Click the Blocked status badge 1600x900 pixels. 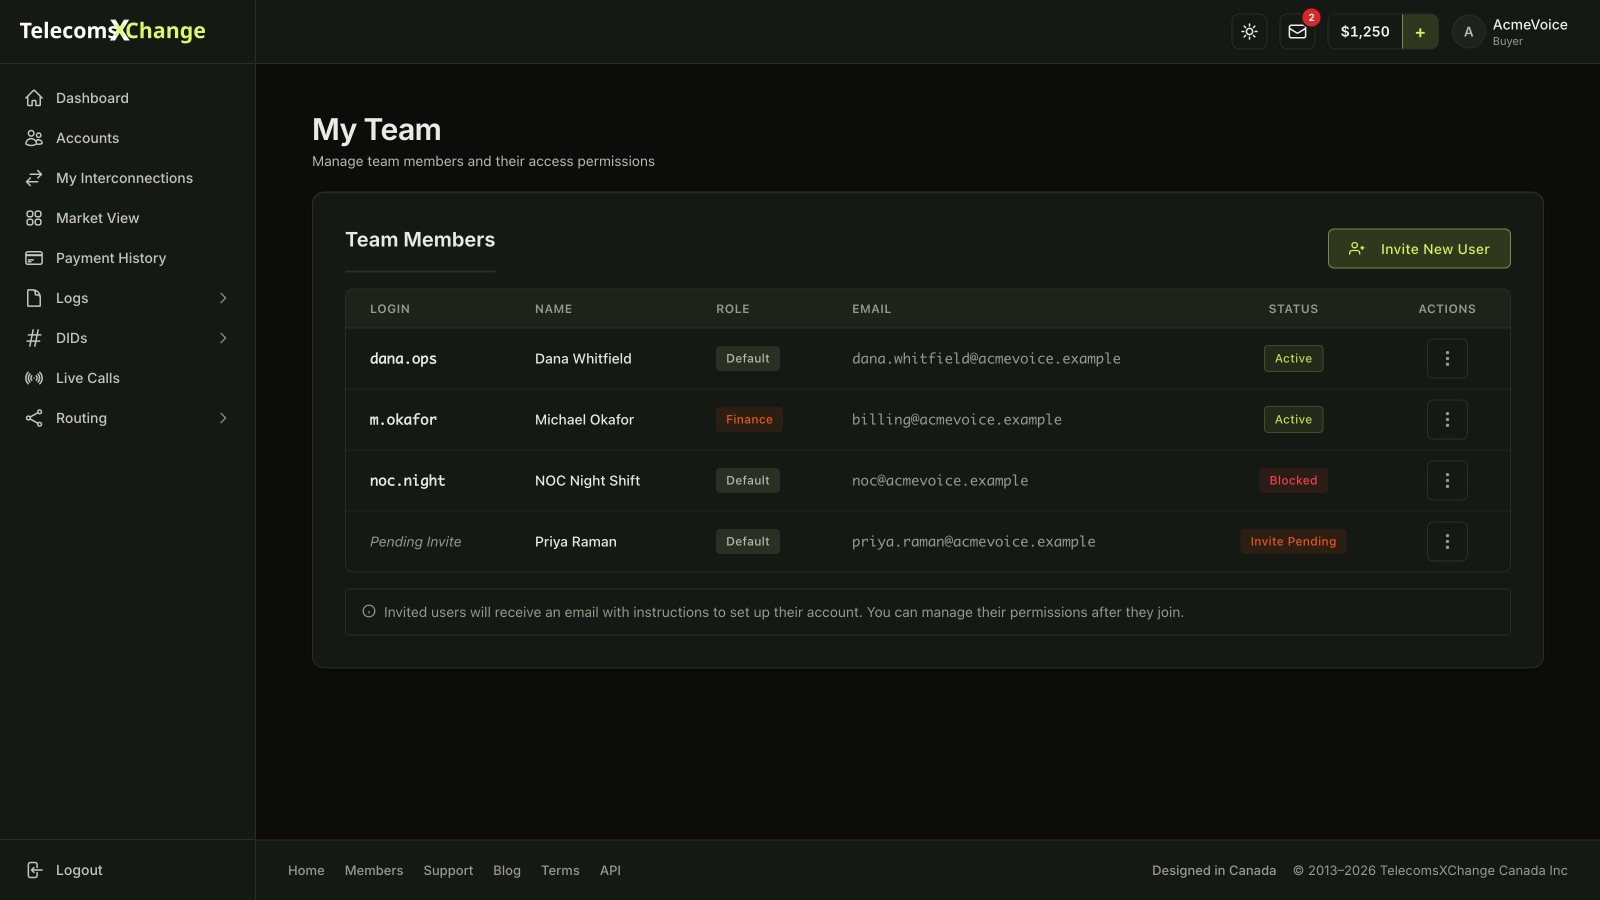tap(1293, 481)
